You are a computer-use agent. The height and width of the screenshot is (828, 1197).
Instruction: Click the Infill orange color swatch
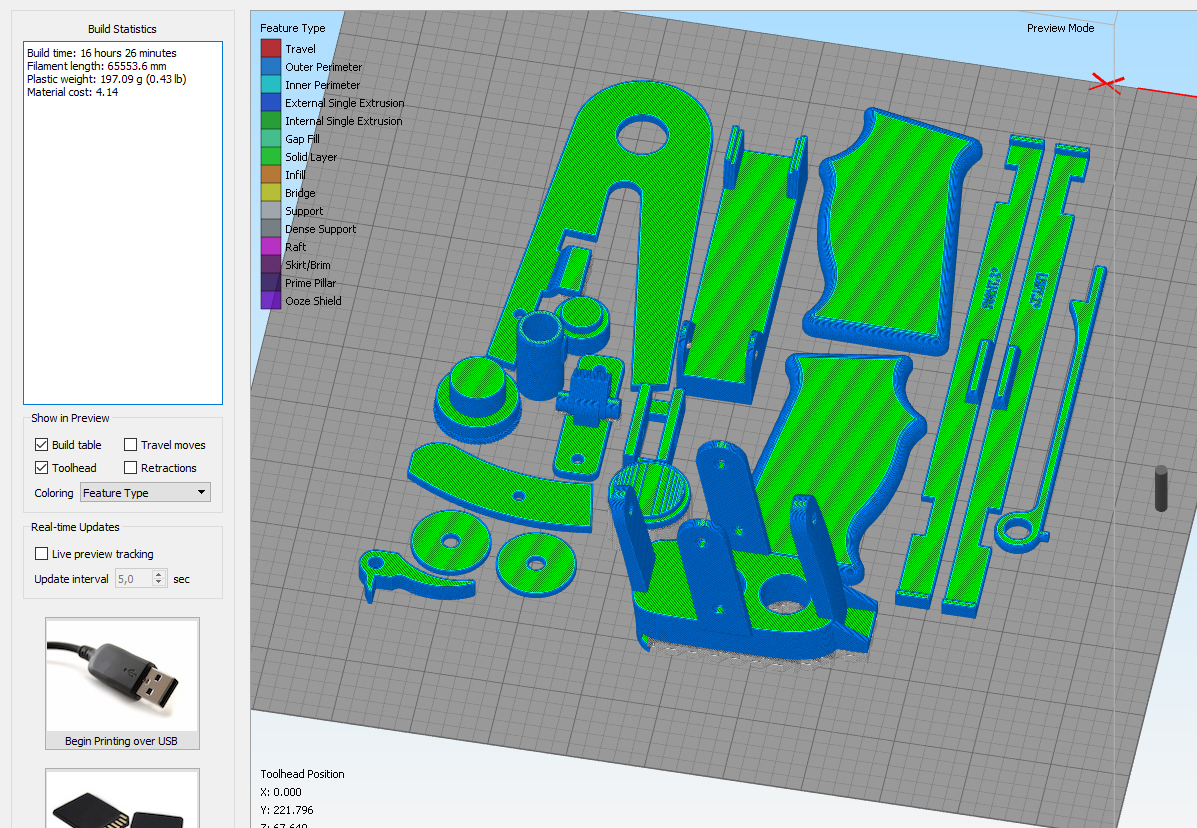click(271, 174)
